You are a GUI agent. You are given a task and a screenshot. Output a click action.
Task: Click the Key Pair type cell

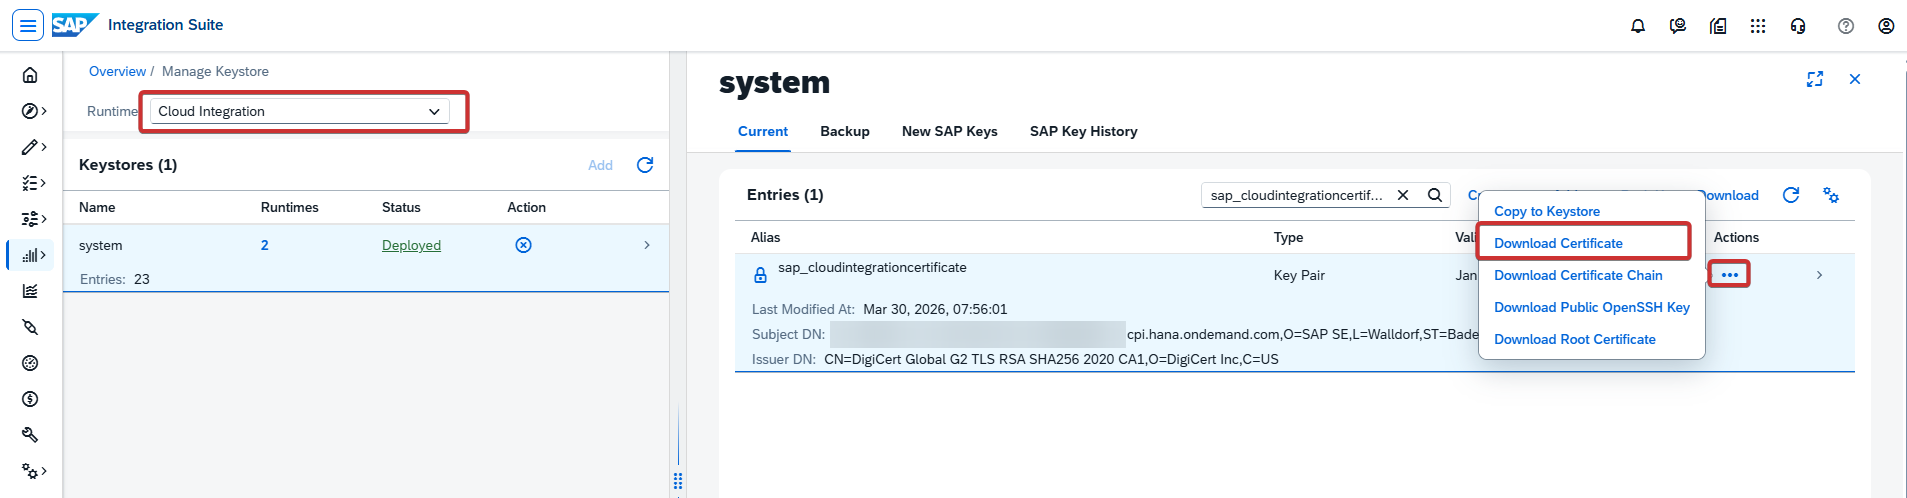pos(1299,275)
